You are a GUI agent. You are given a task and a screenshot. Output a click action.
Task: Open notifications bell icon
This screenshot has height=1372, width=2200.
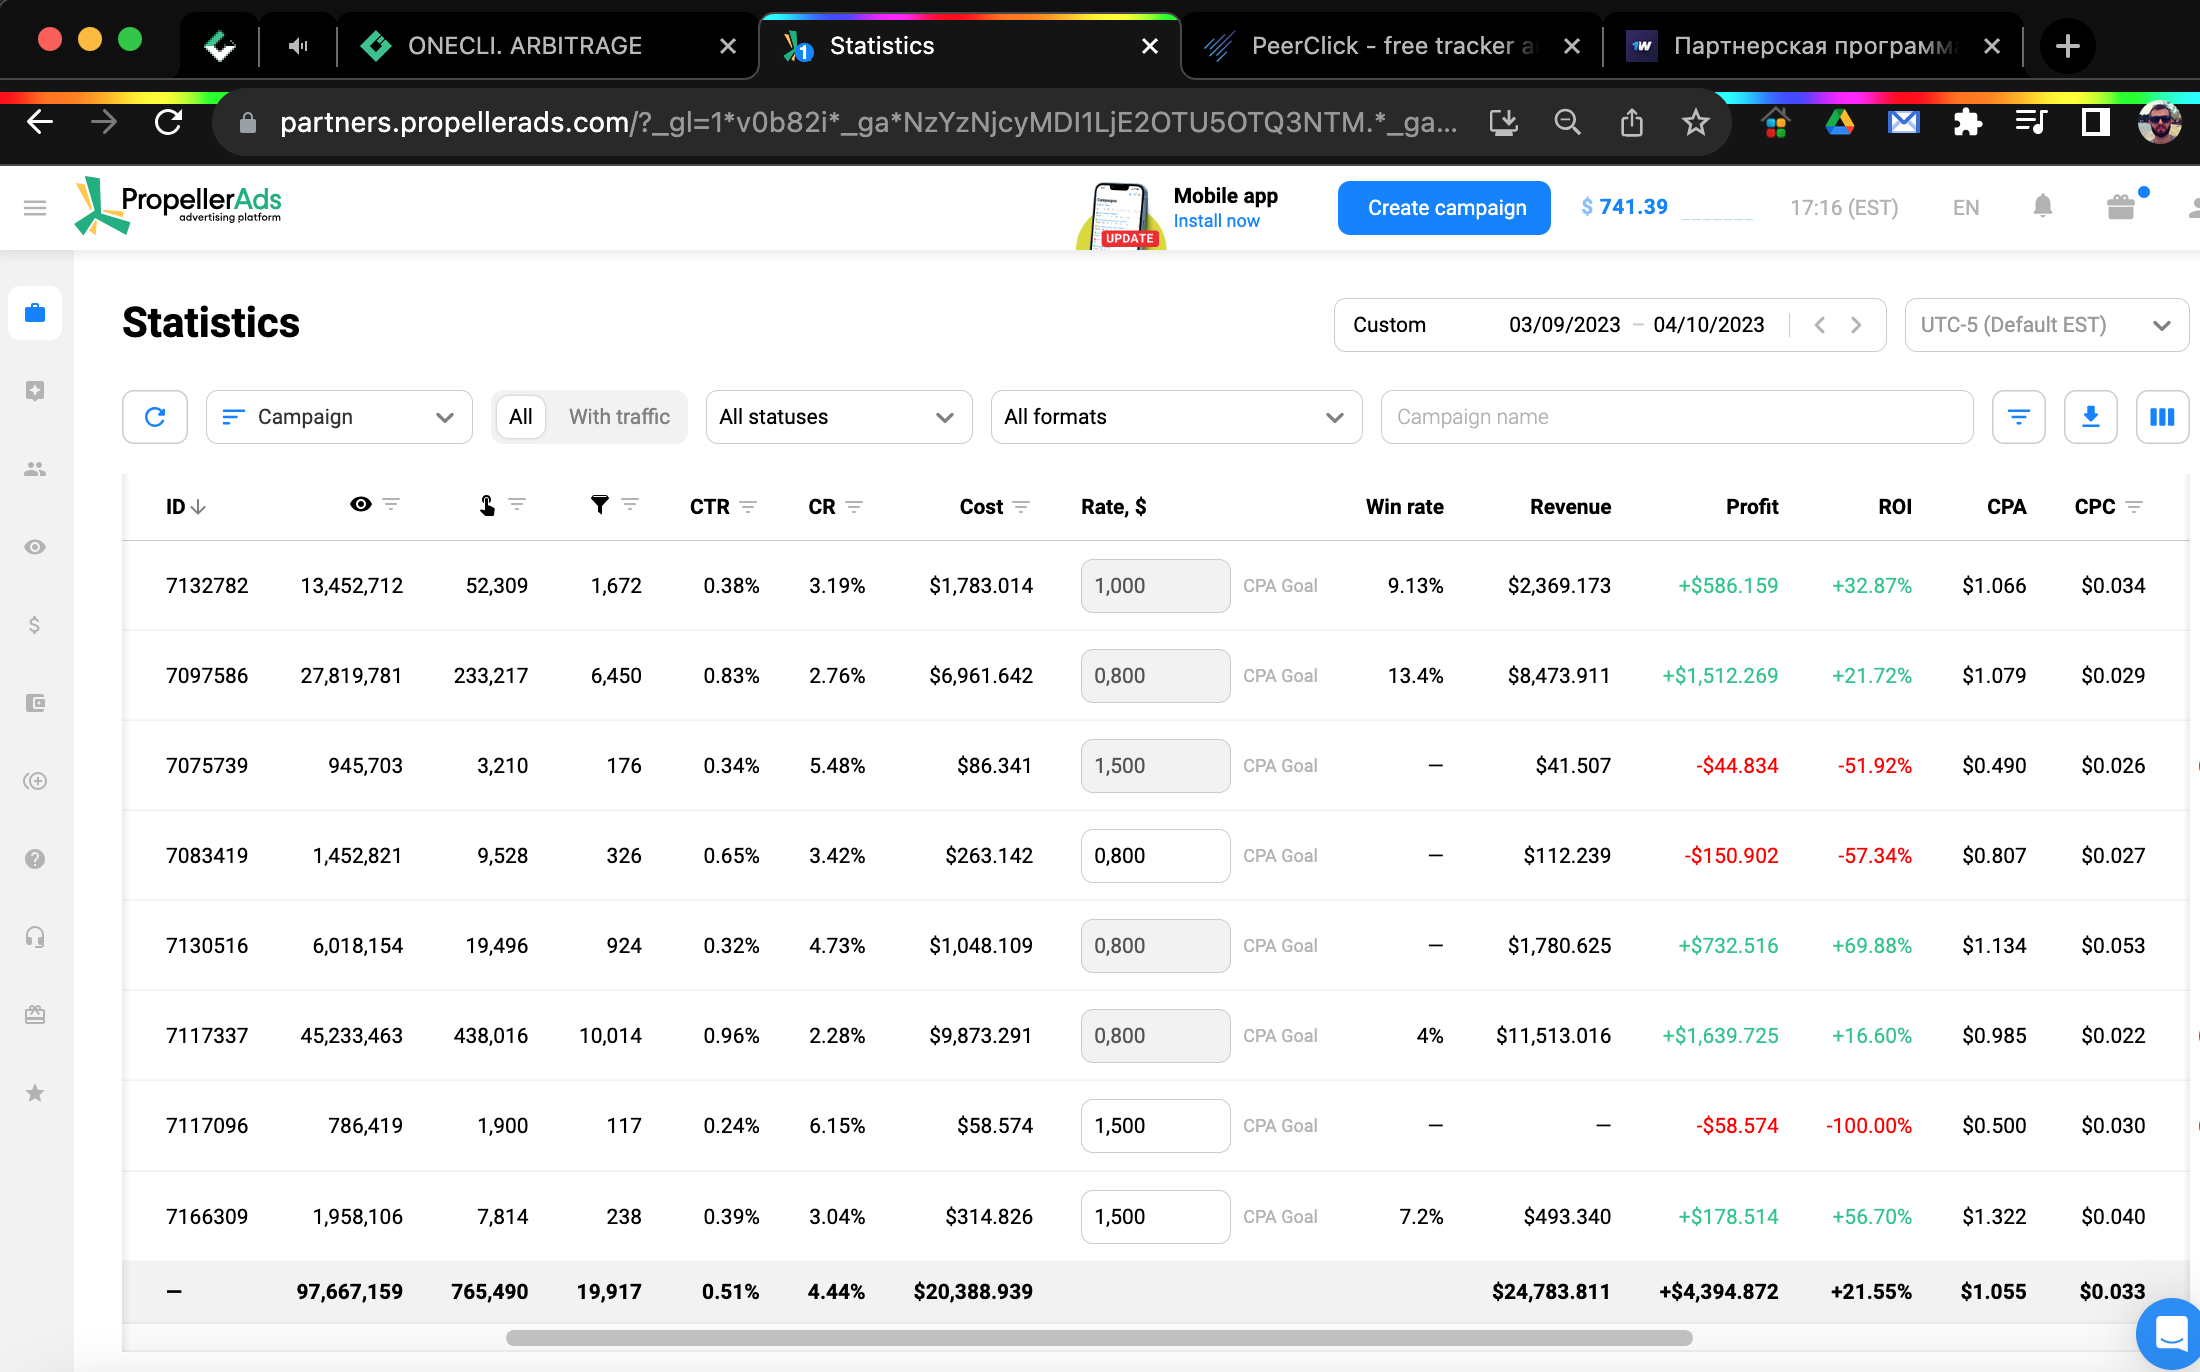[x=2043, y=207]
